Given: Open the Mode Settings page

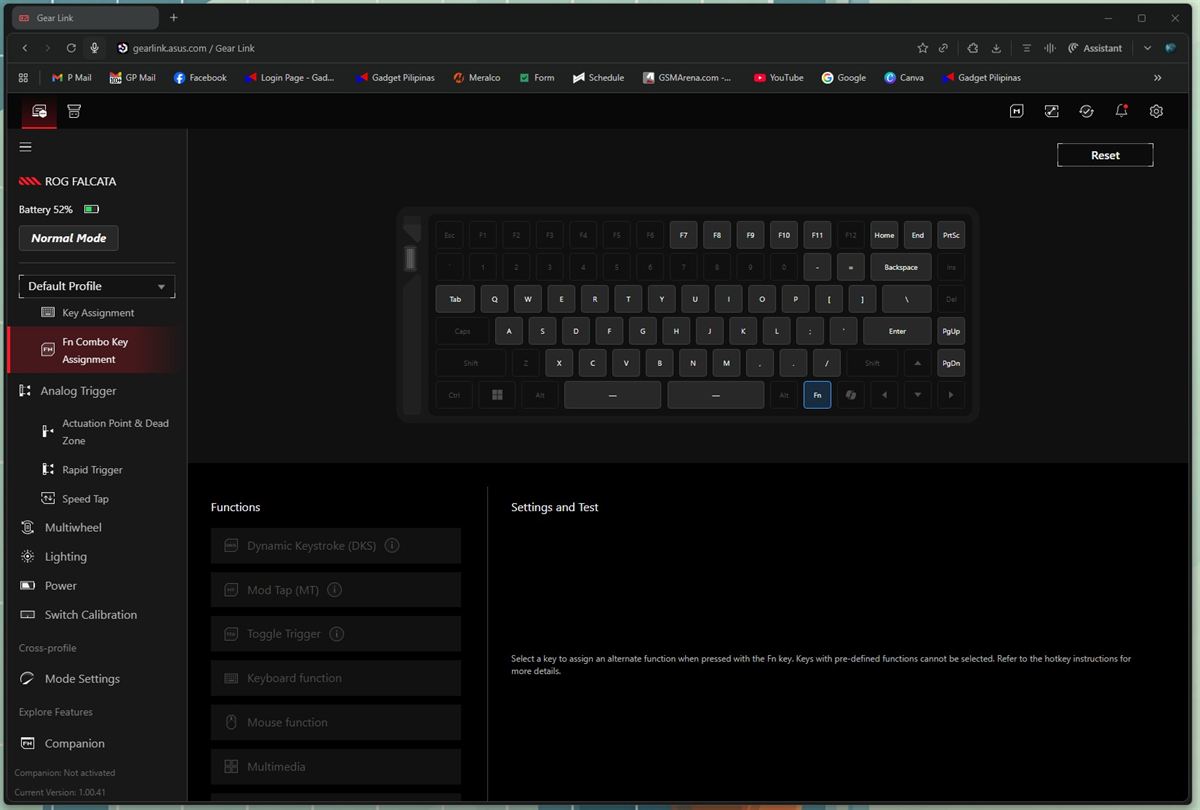Looking at the screenshot, I should coord(82,679).
